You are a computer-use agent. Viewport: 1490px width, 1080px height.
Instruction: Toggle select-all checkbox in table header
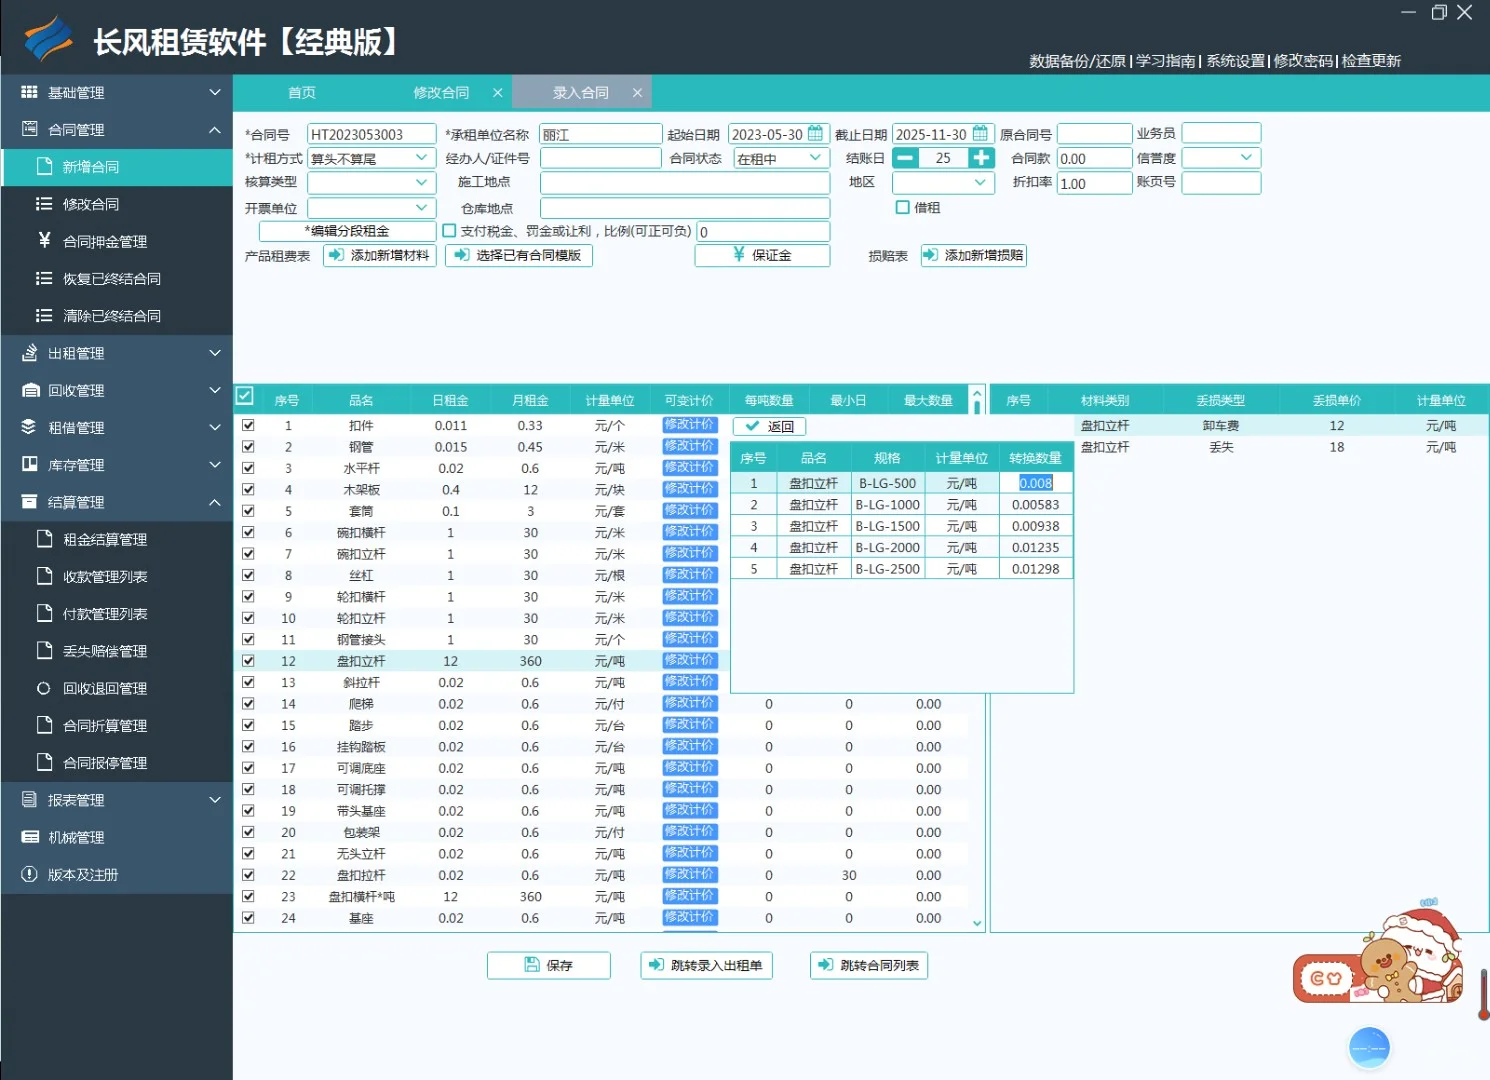coord(245,396)
